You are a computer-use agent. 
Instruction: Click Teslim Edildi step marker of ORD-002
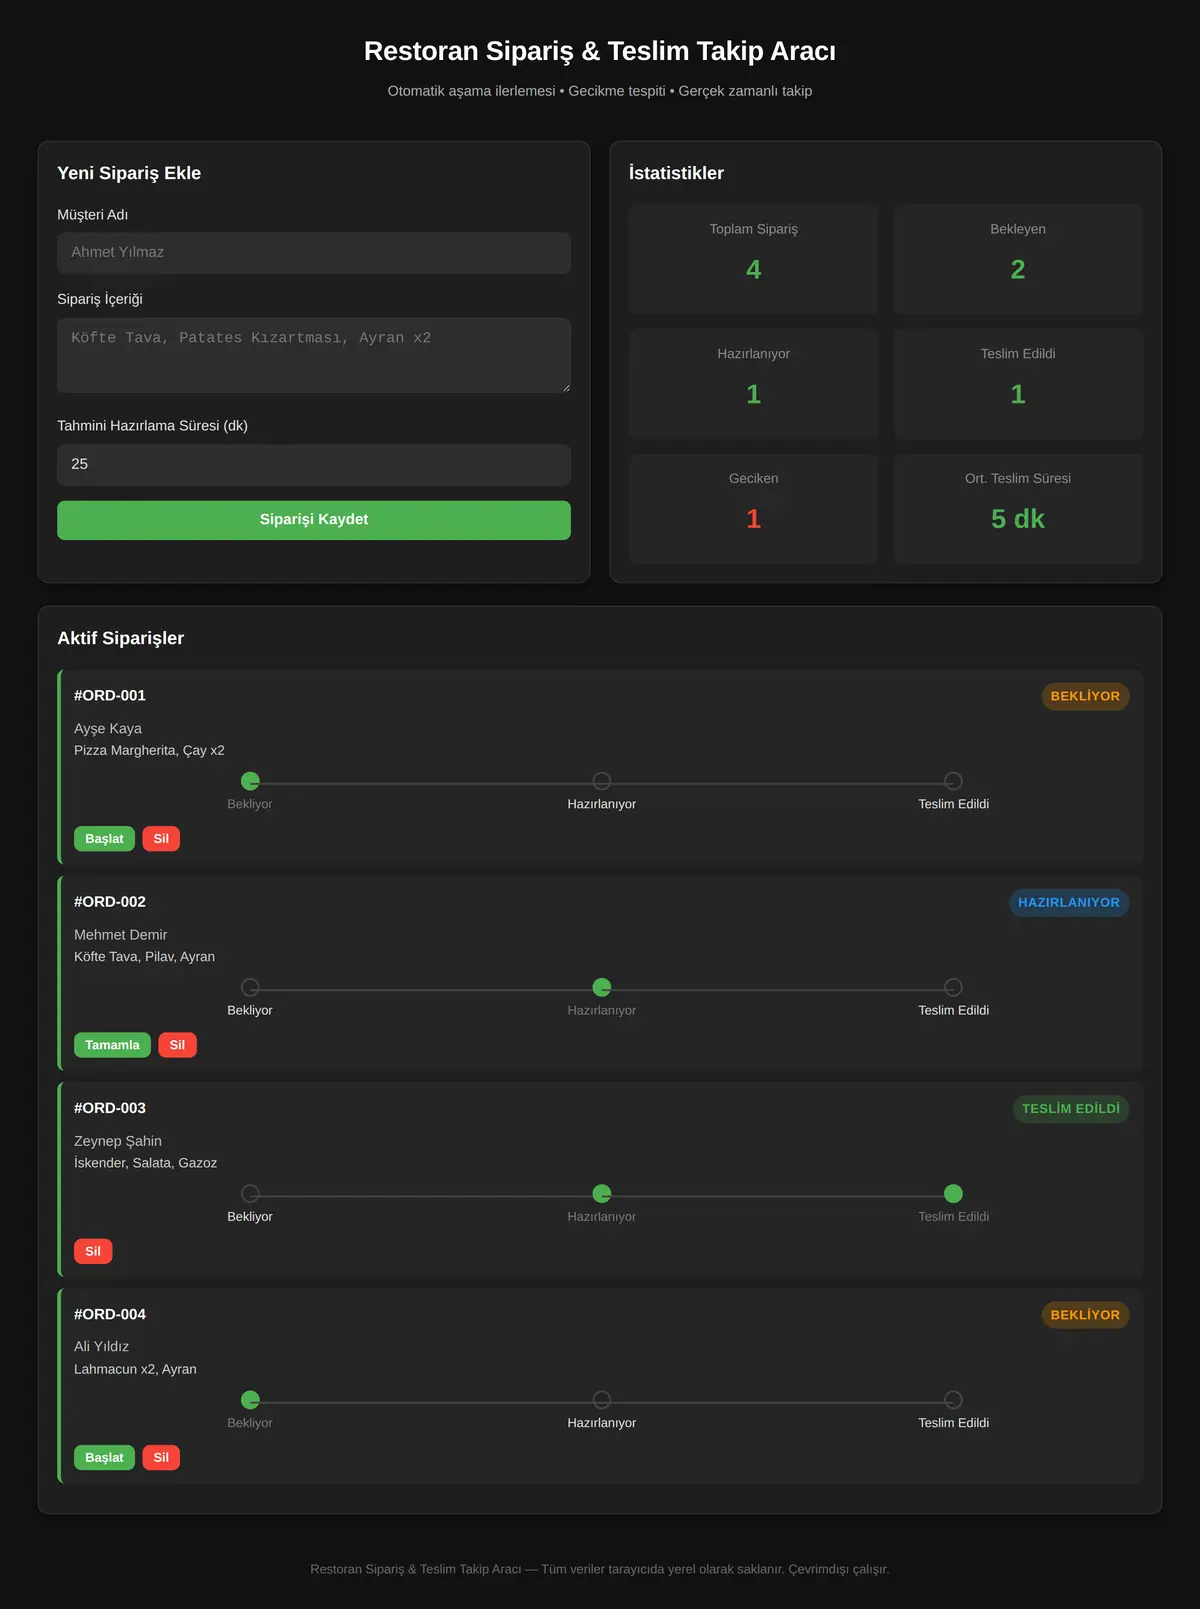[x=954, y=987]
